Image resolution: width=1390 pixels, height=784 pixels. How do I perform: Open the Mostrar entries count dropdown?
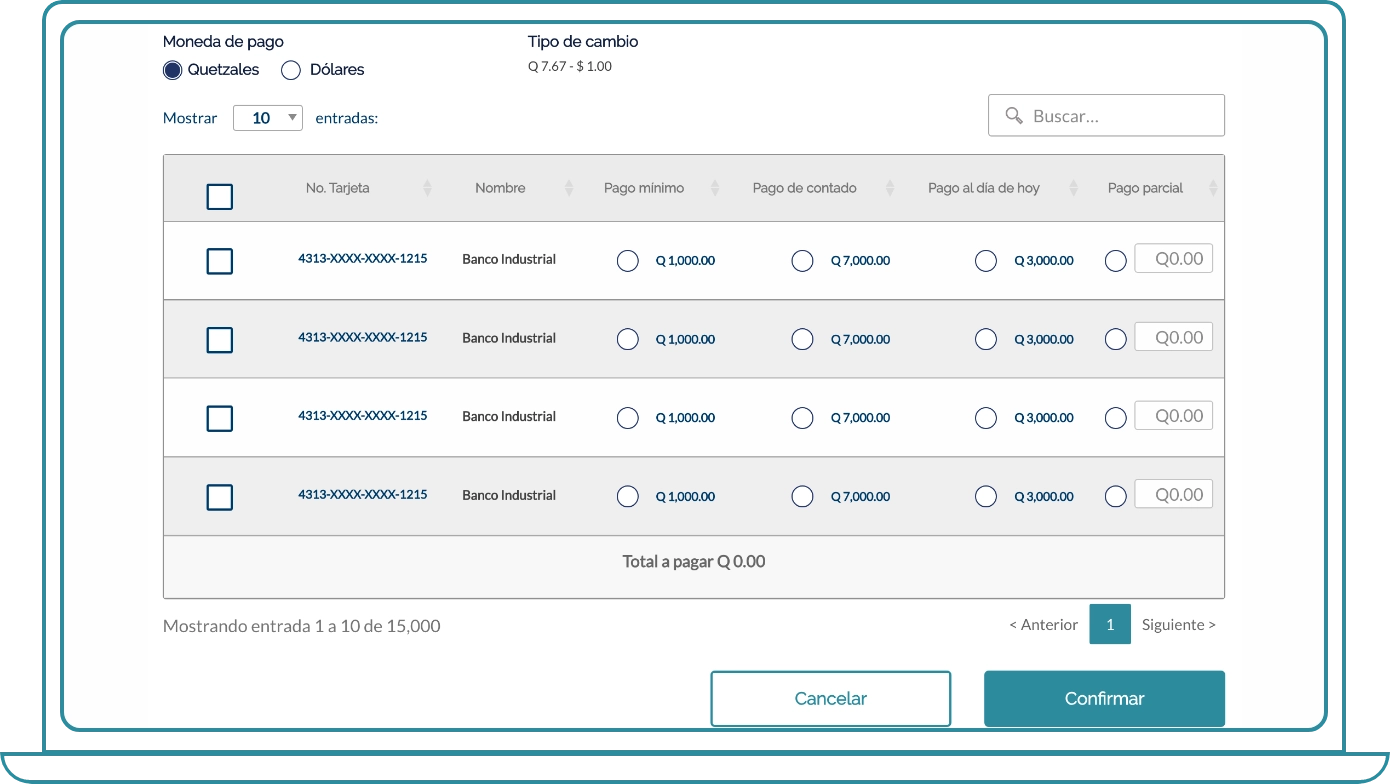pyautogui.click(x=268, y=118)
